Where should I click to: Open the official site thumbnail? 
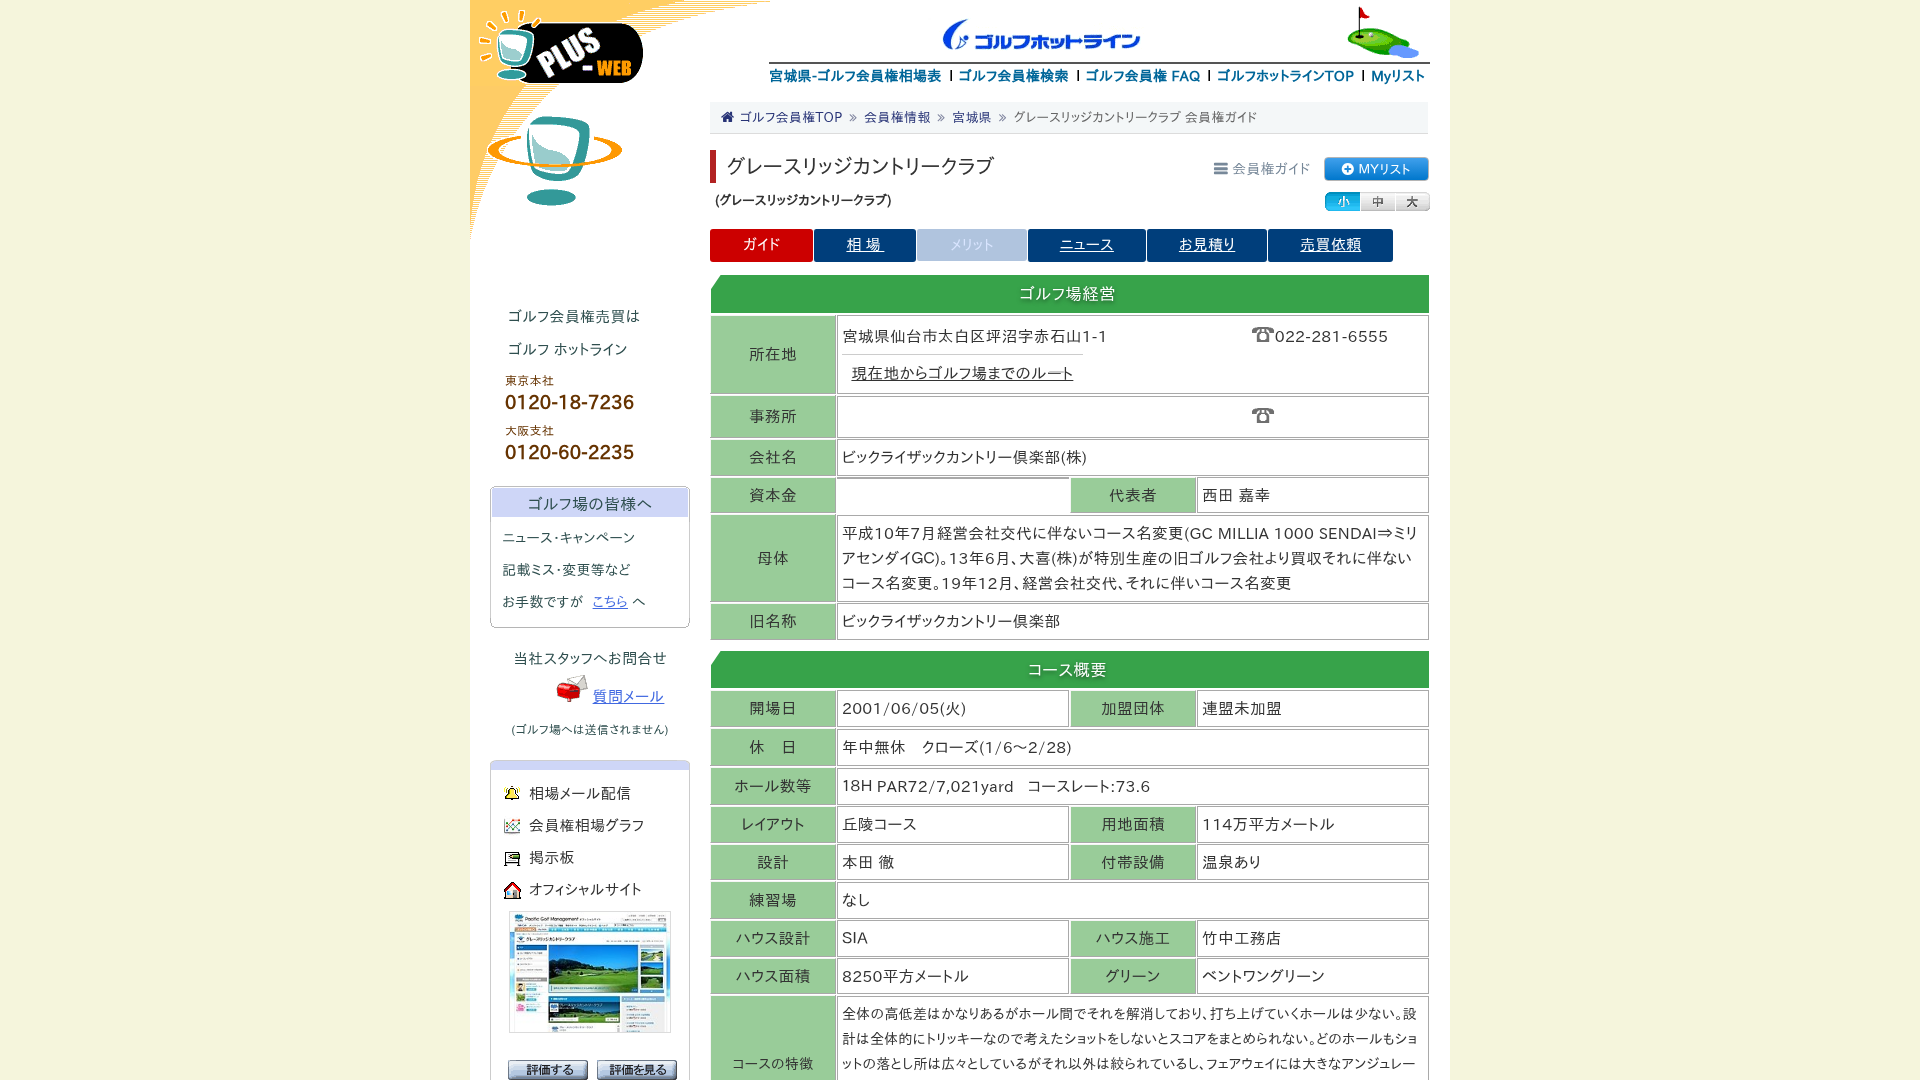[x=590, y=972]
